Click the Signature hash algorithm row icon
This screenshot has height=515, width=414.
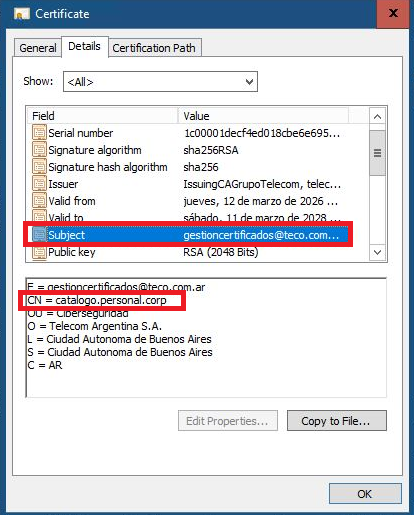point(39,167)
